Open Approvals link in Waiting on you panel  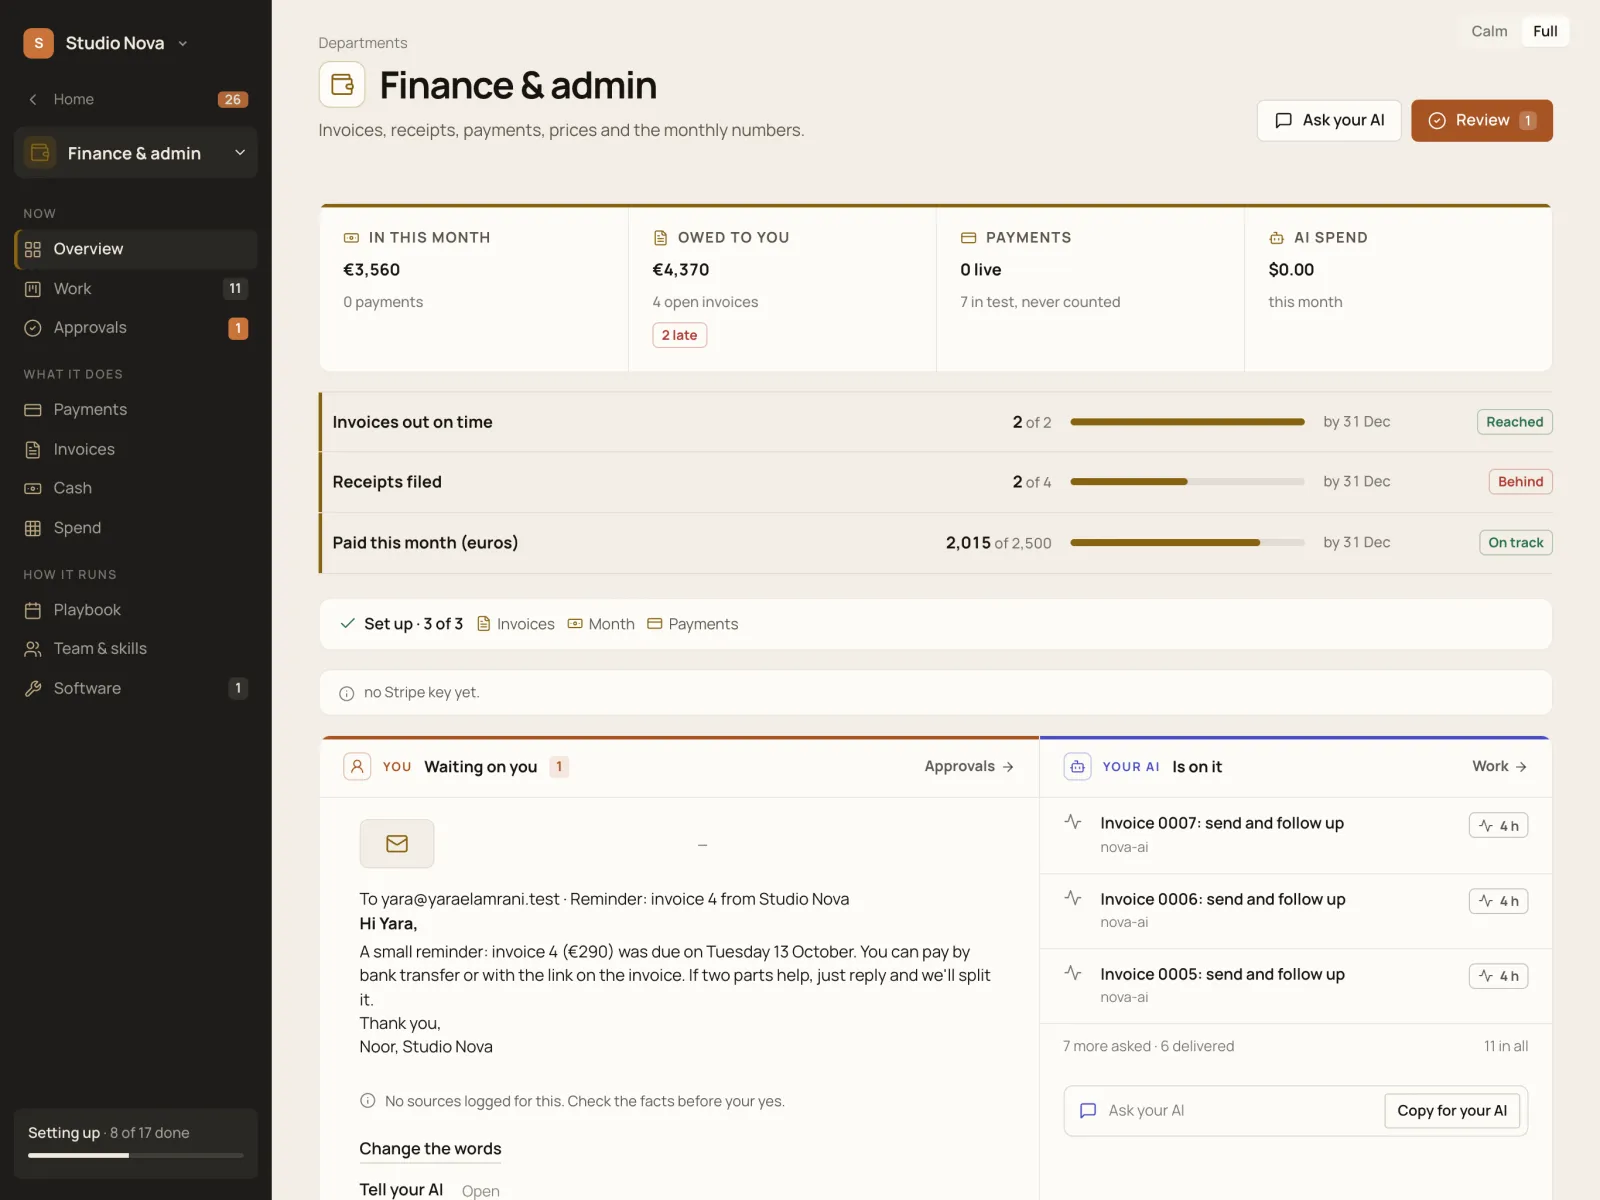point(969,767)
